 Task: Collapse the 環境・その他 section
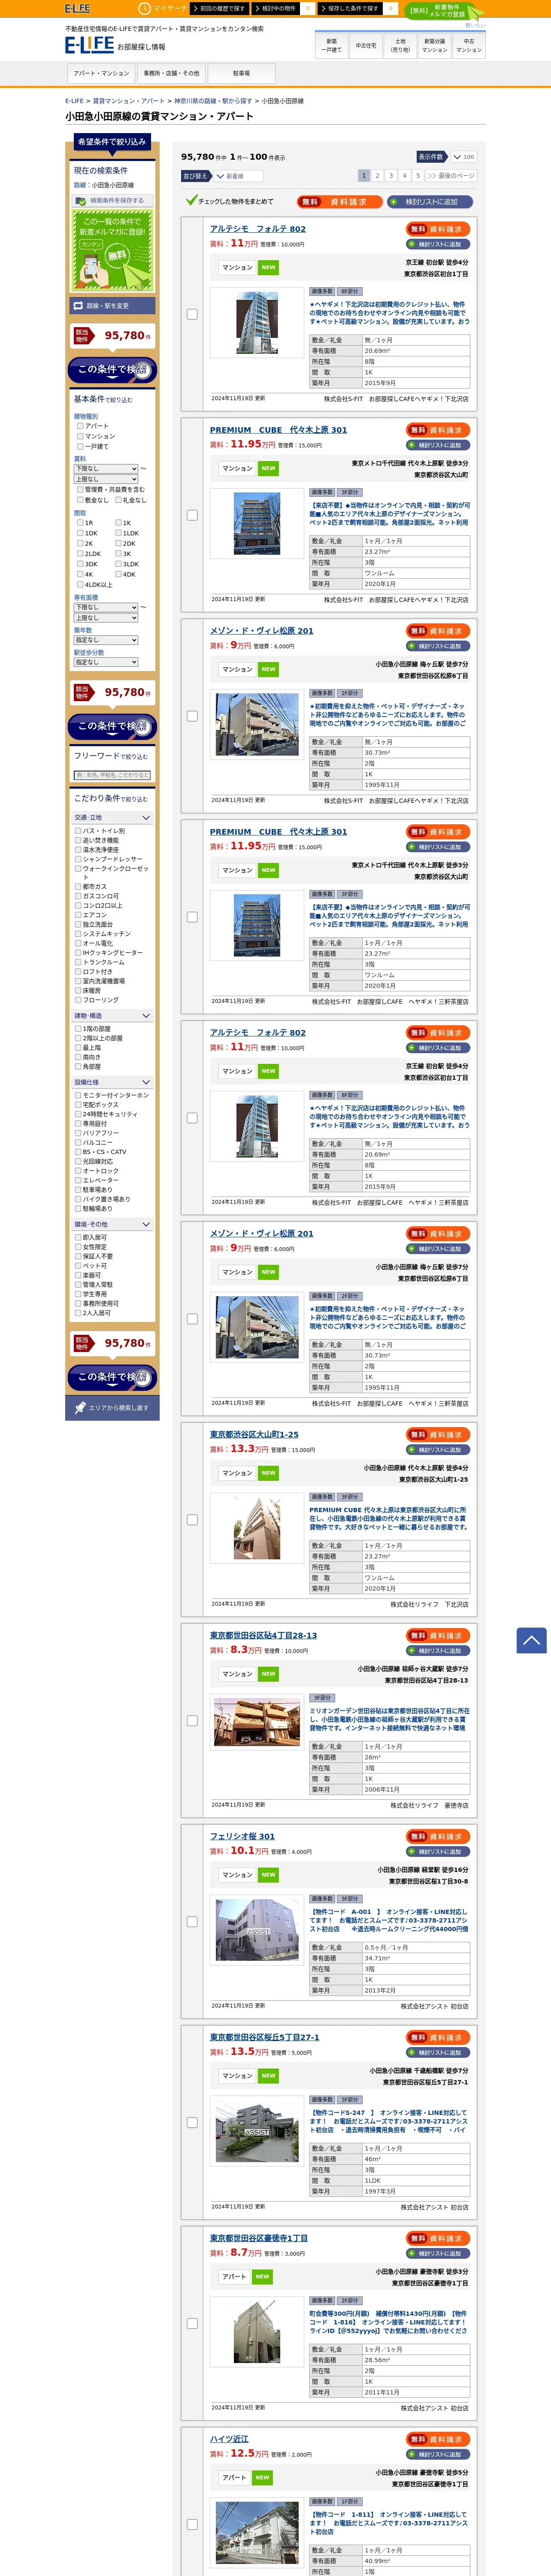tap(112, 1224)
